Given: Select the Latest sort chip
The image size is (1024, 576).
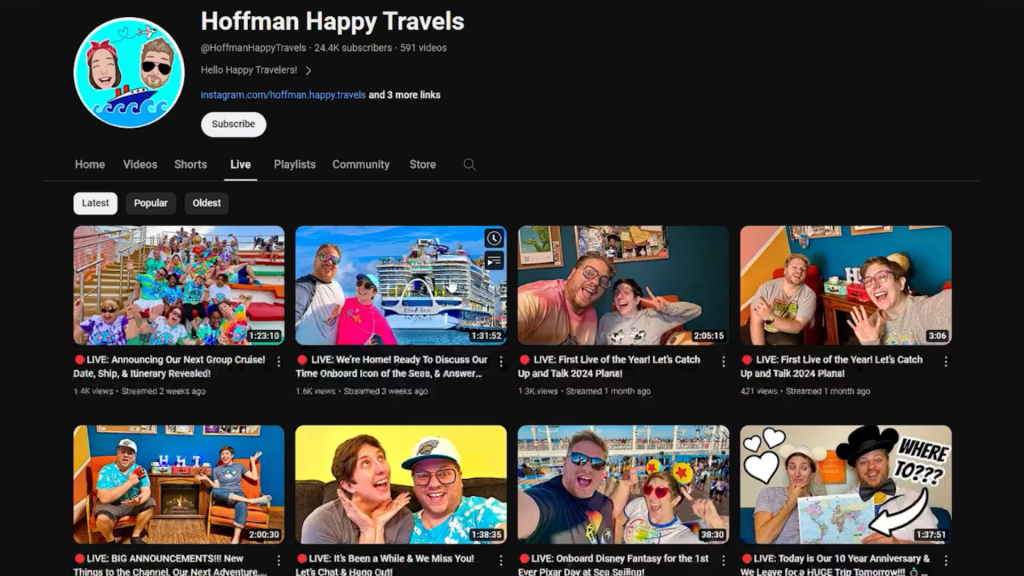Looking at the screenshot, I should pos(95,203).
